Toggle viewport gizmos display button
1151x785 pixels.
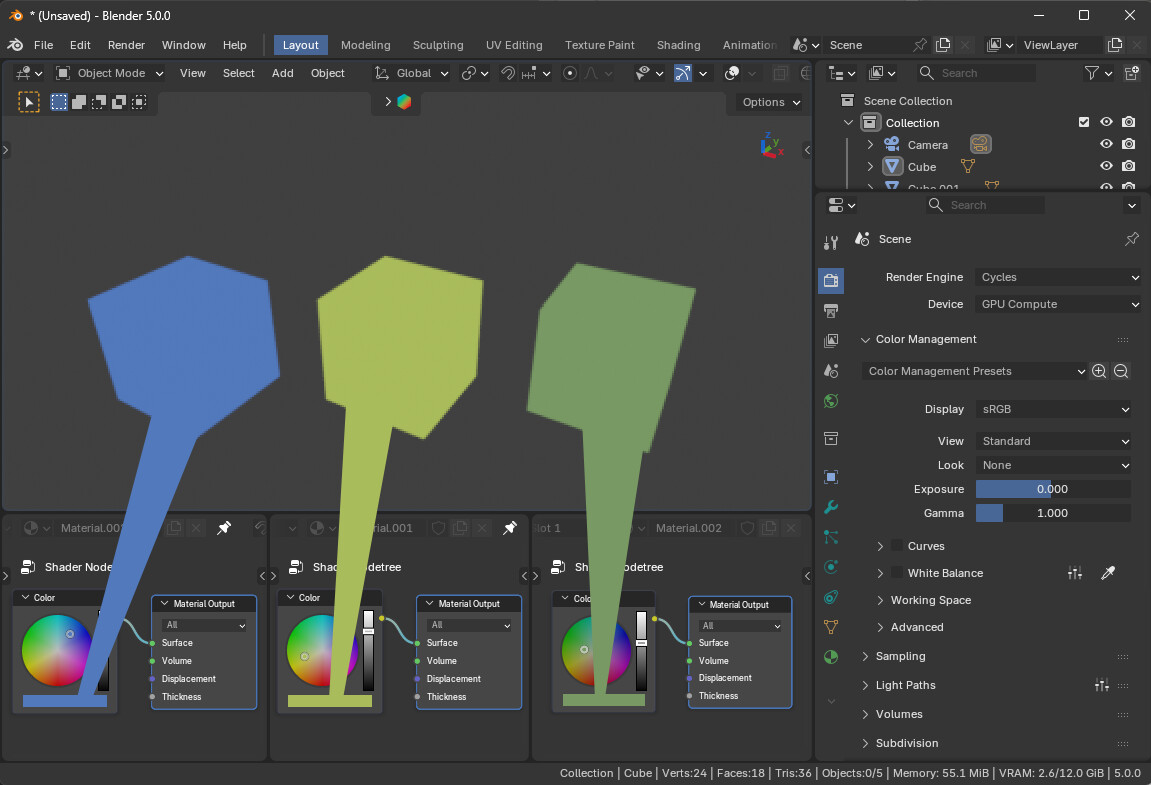[x=683, y=73]
